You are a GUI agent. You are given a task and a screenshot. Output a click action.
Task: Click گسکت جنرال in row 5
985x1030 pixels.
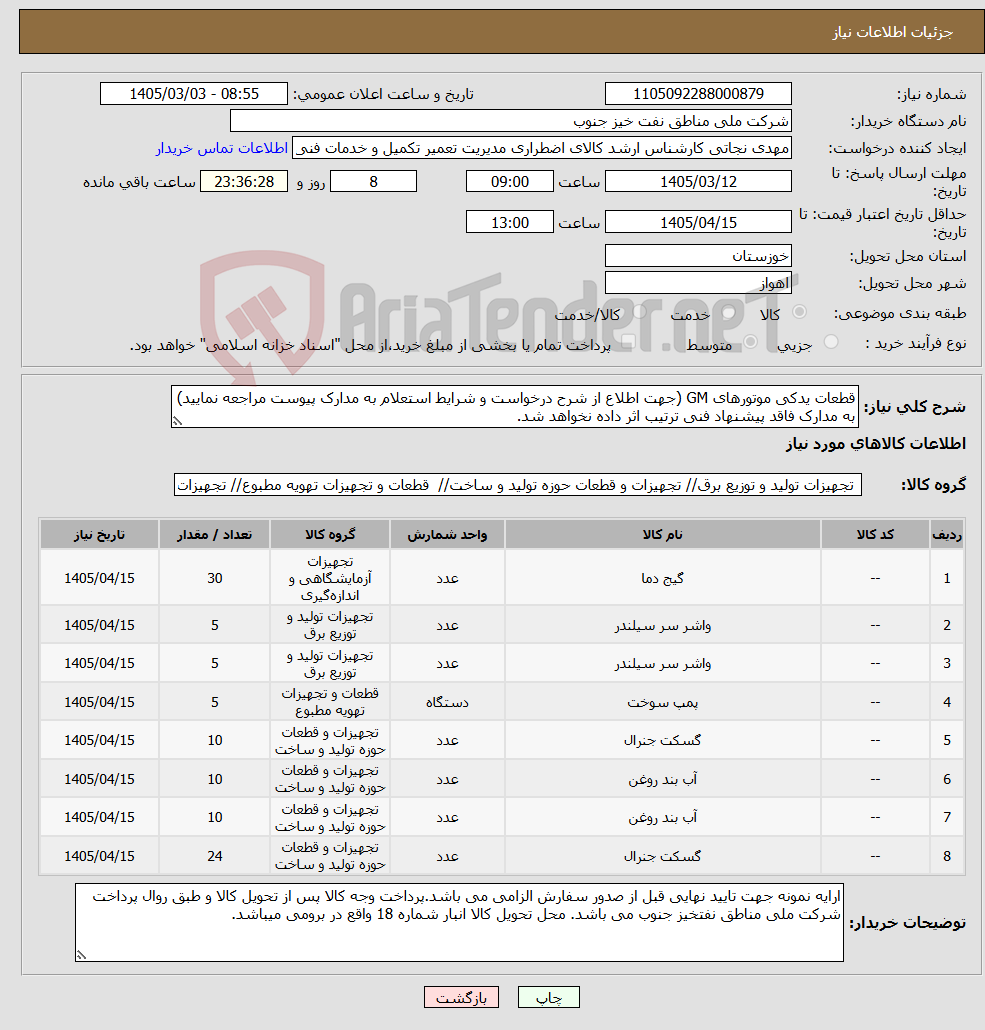(x=662, y=740)
